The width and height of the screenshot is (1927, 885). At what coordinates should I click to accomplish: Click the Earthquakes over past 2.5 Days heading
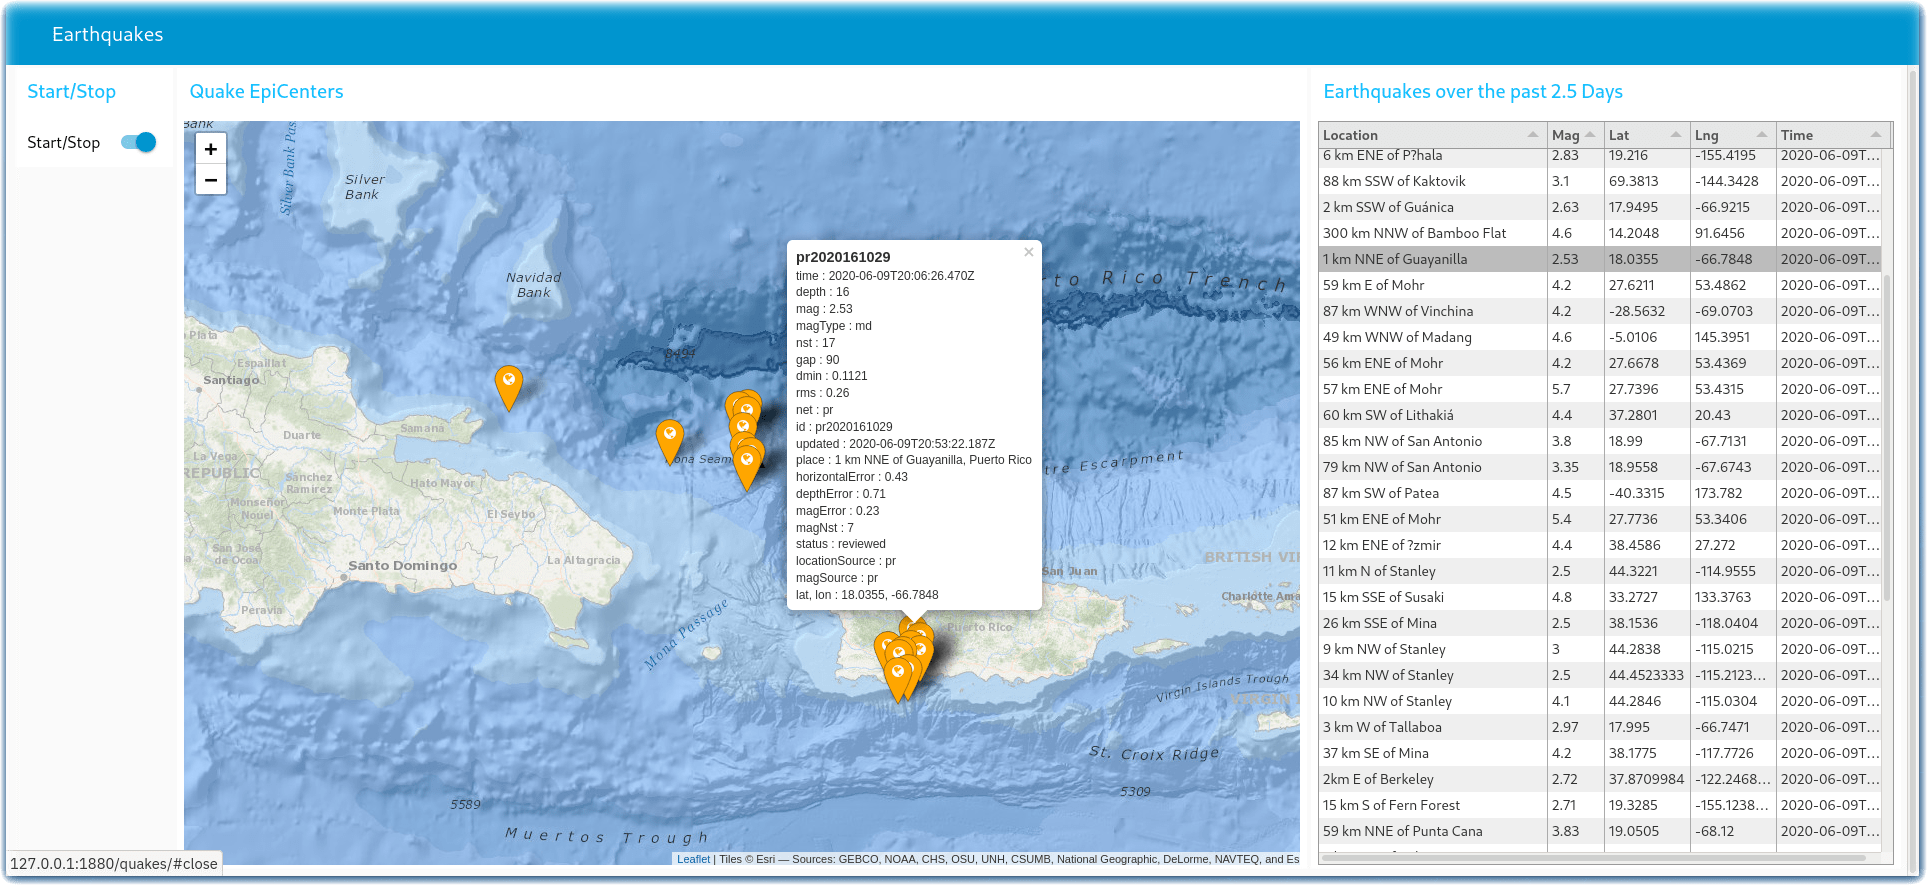click(x=1472, y=91)
